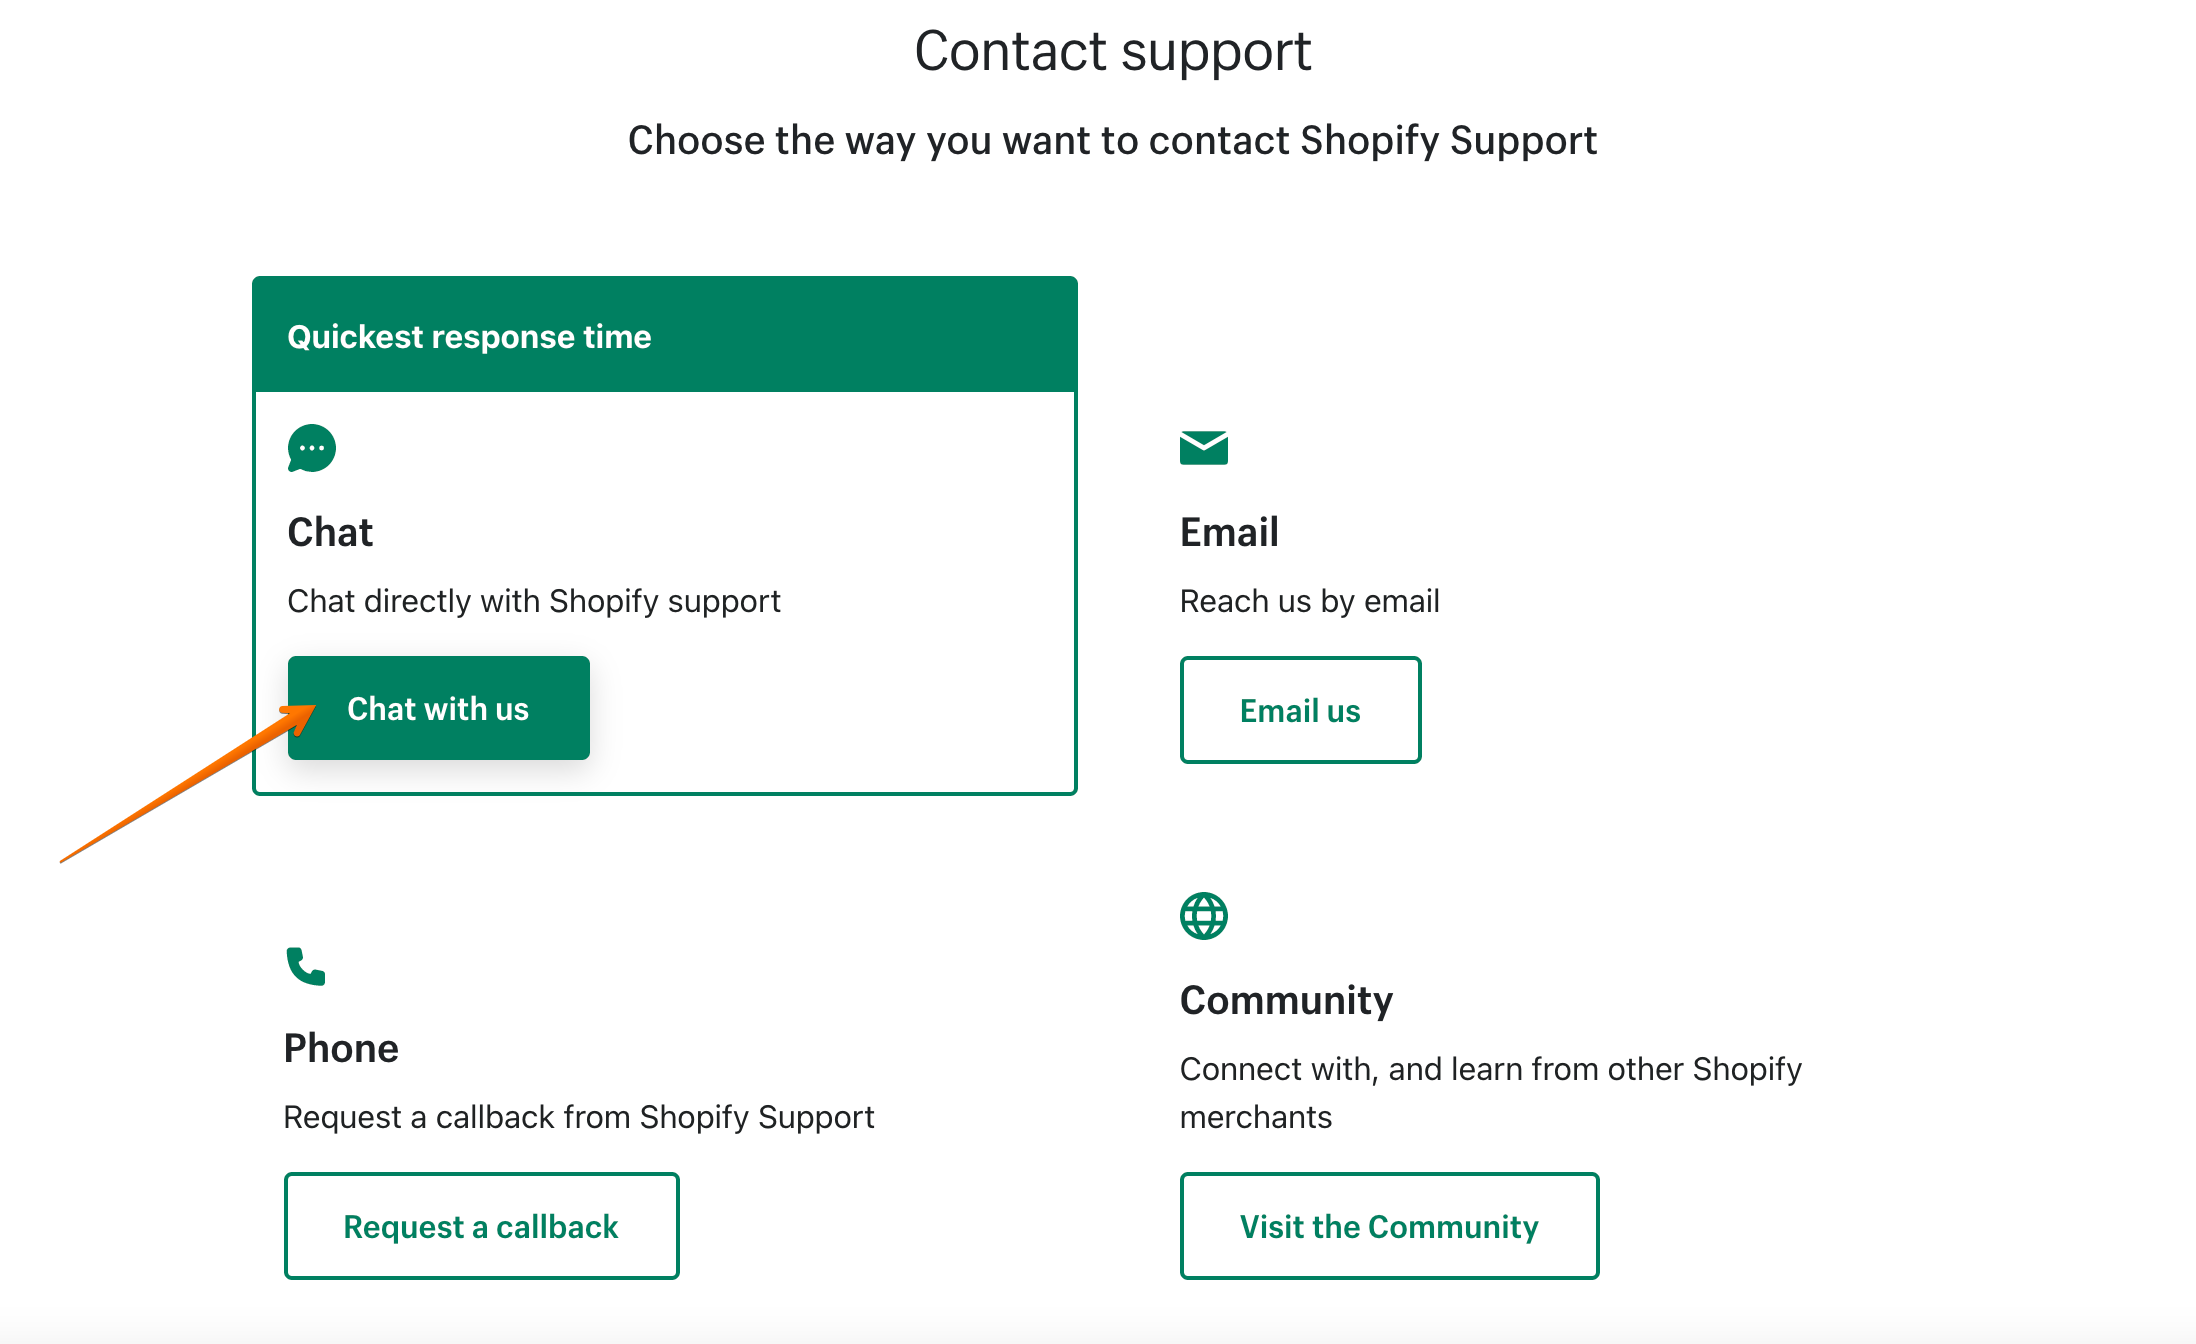Select 'Request a callback' button

point(481,1226)
